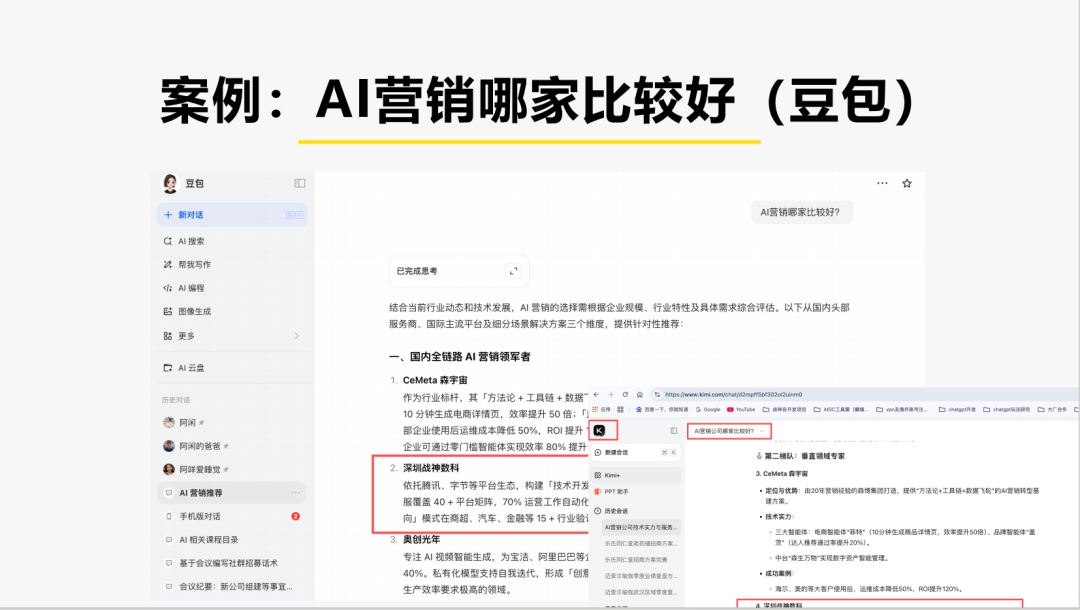Click 3. CeMeta 森宇宙 in the Kimi answer
The width and height of the screenshot is (1080, 610).
pyautogui.click(x=782, y=474)
